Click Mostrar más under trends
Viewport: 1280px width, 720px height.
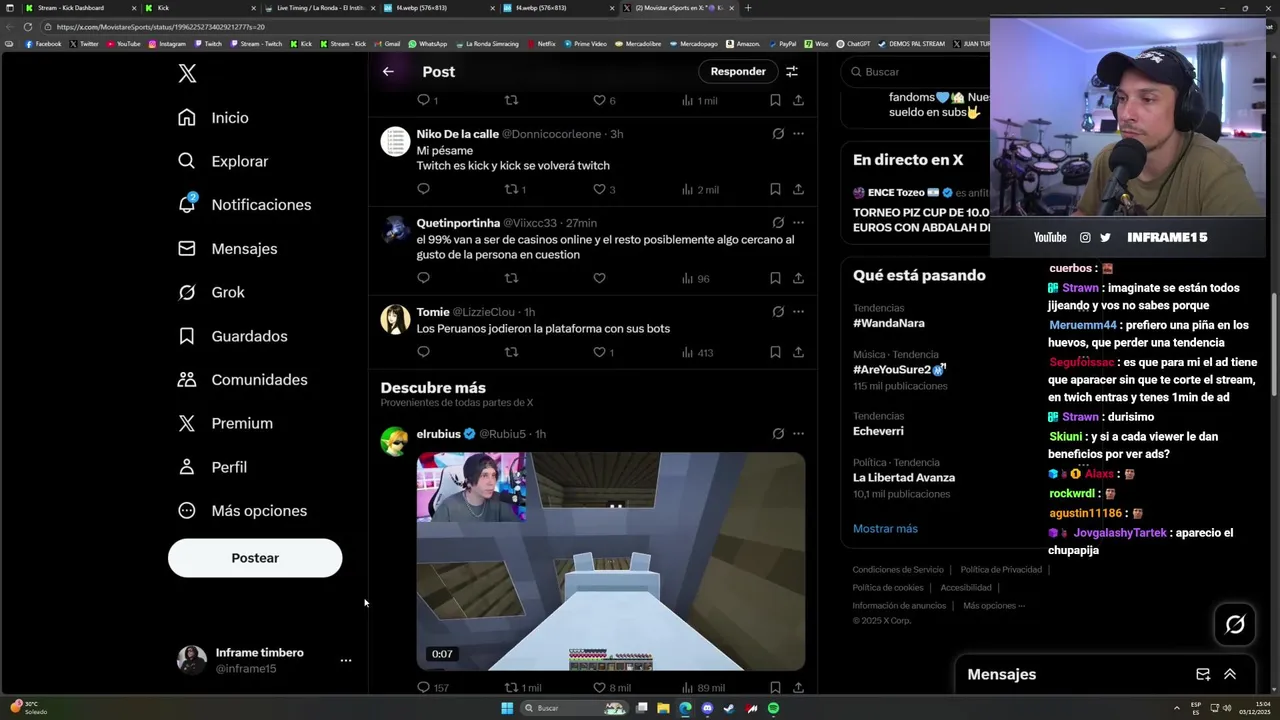(x=885, y=528)
